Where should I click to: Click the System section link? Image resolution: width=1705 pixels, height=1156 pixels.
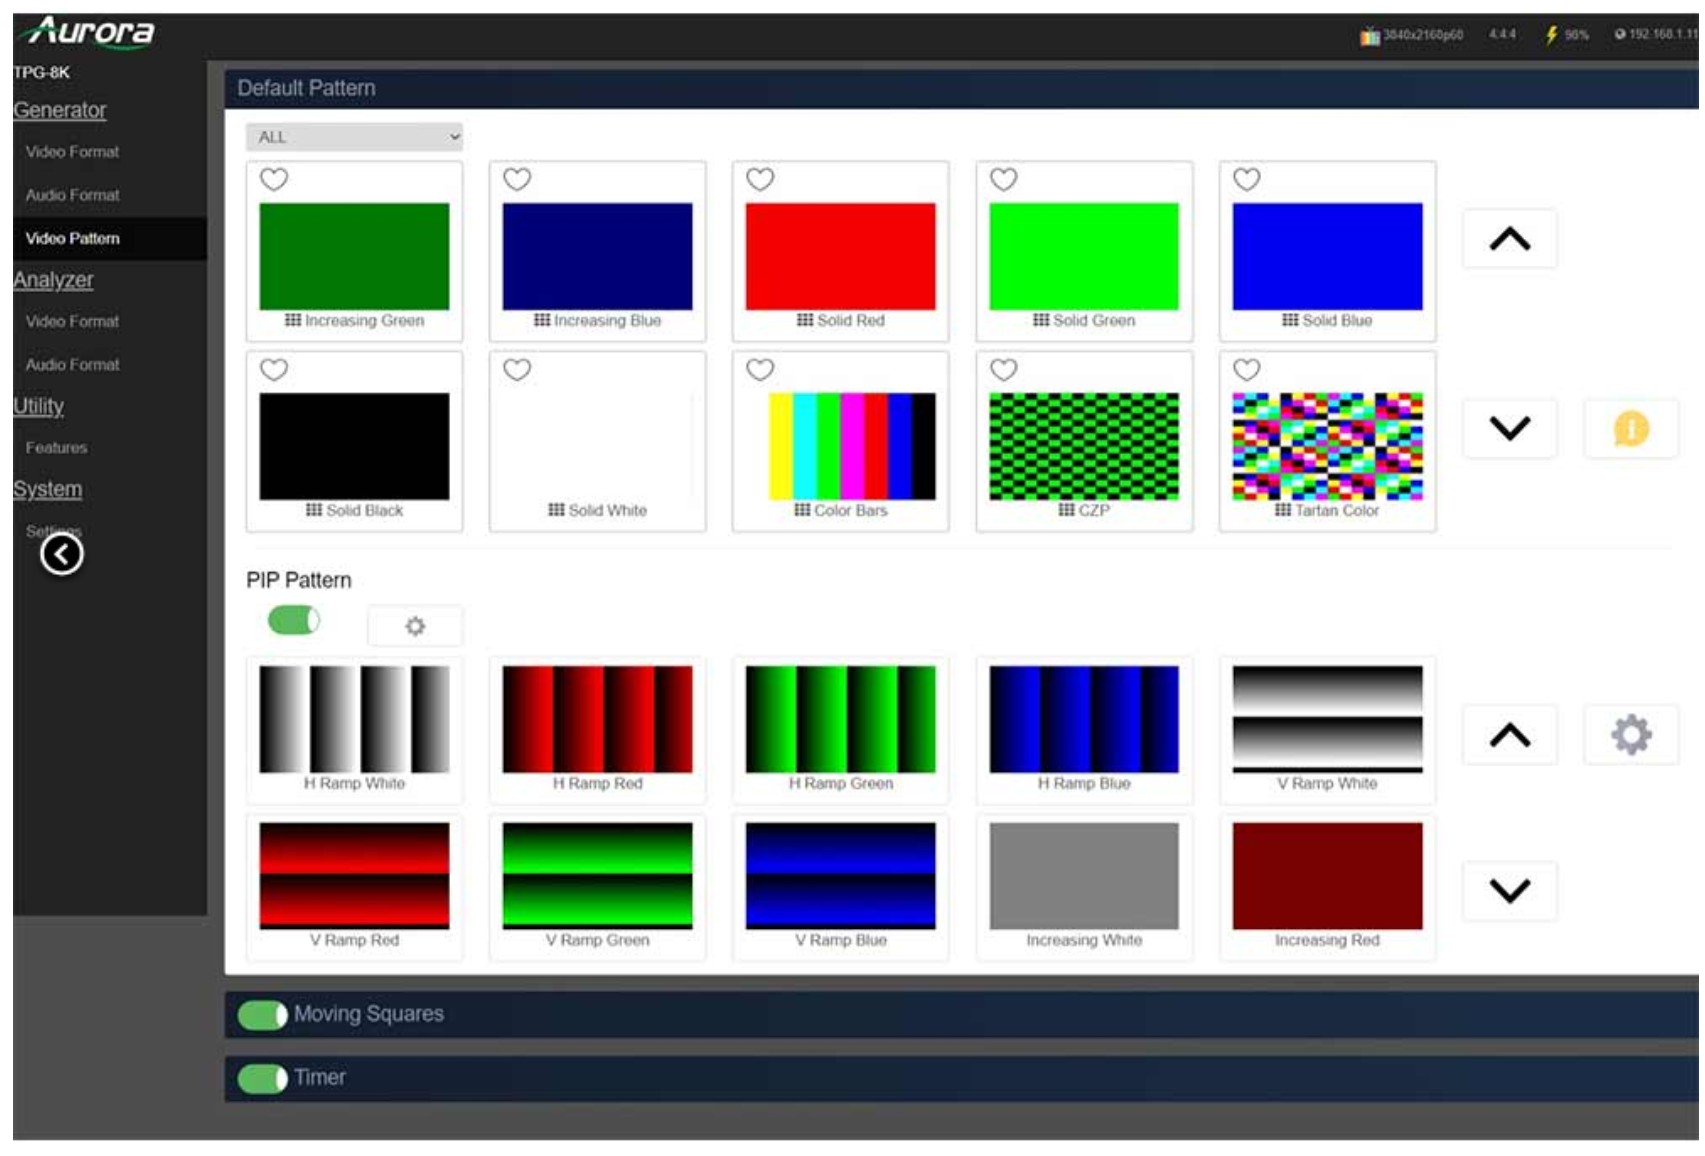coord(48,489)
